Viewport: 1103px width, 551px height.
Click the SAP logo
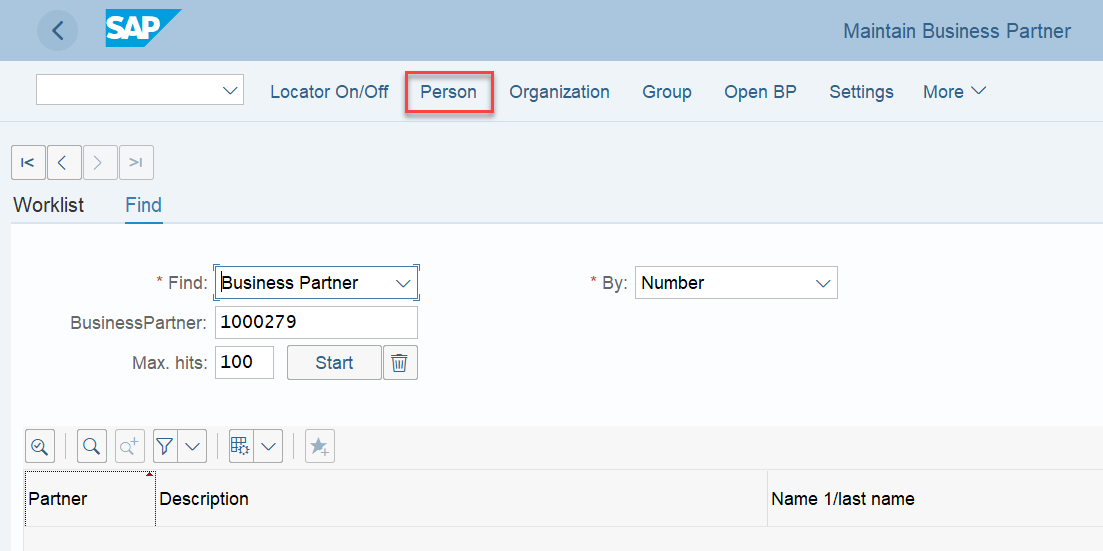pyautogui.click(x=143, y=28)
